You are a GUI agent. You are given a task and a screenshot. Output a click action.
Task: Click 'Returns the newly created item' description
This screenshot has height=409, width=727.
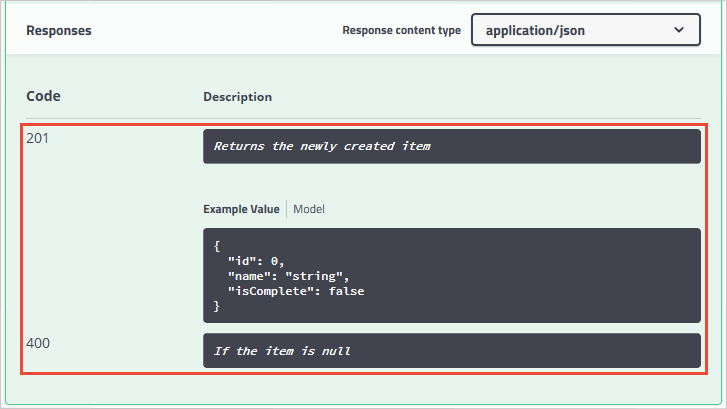pyautogui.click(x=322, y=146)
